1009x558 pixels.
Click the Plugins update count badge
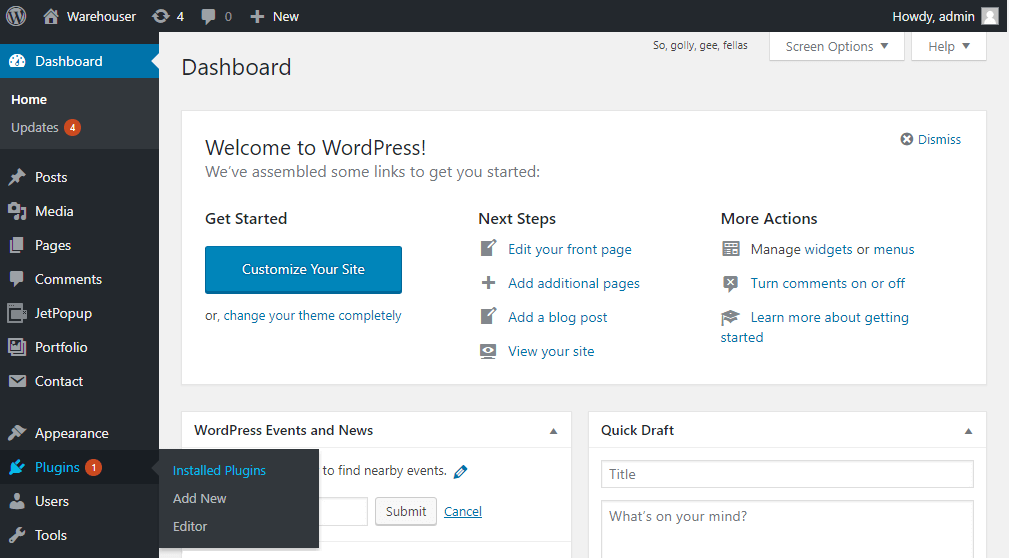(x=93, y=467)
